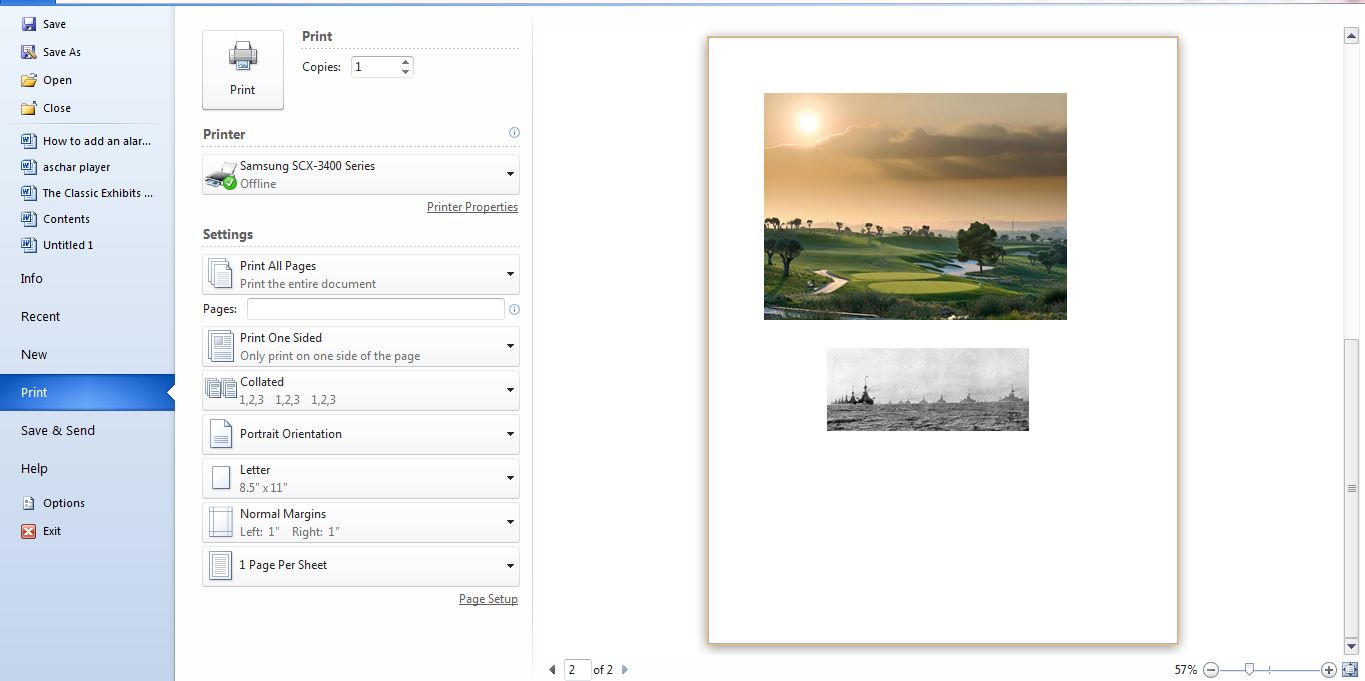Screen dimensions: 1365x681
Task: Click the info icon next to Pages field
Action: 514,309
